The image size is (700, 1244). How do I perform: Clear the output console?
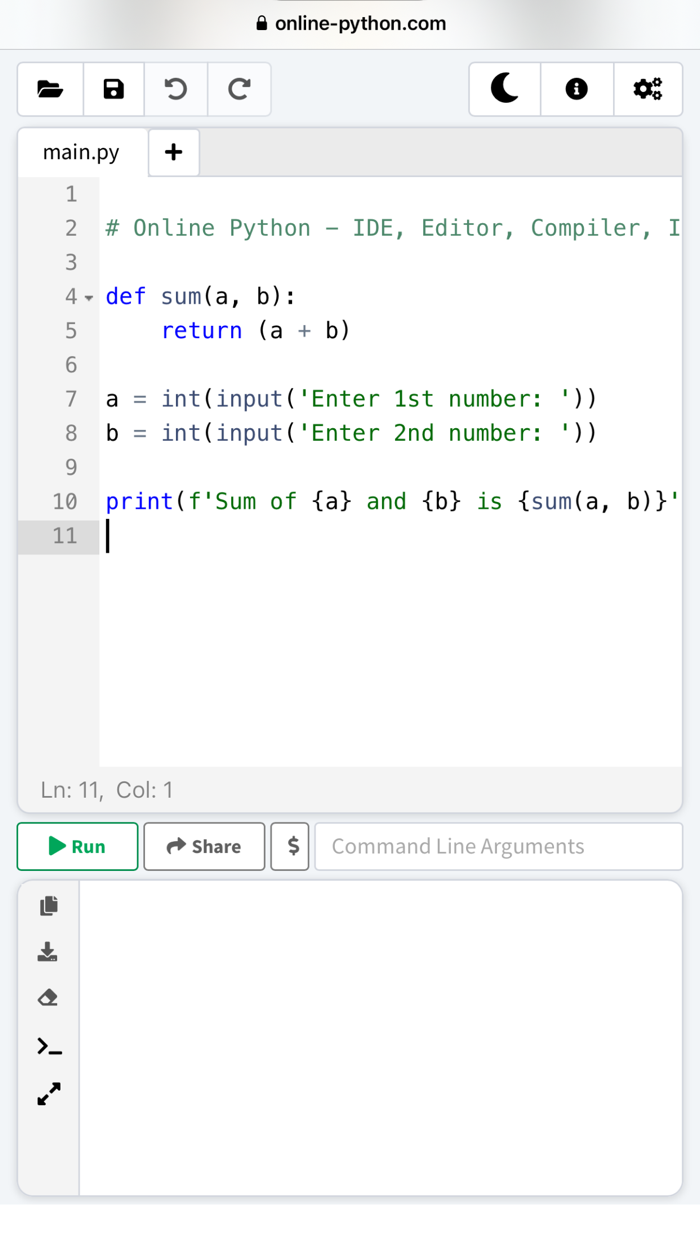pyautogui.click(x=47, y=997)
